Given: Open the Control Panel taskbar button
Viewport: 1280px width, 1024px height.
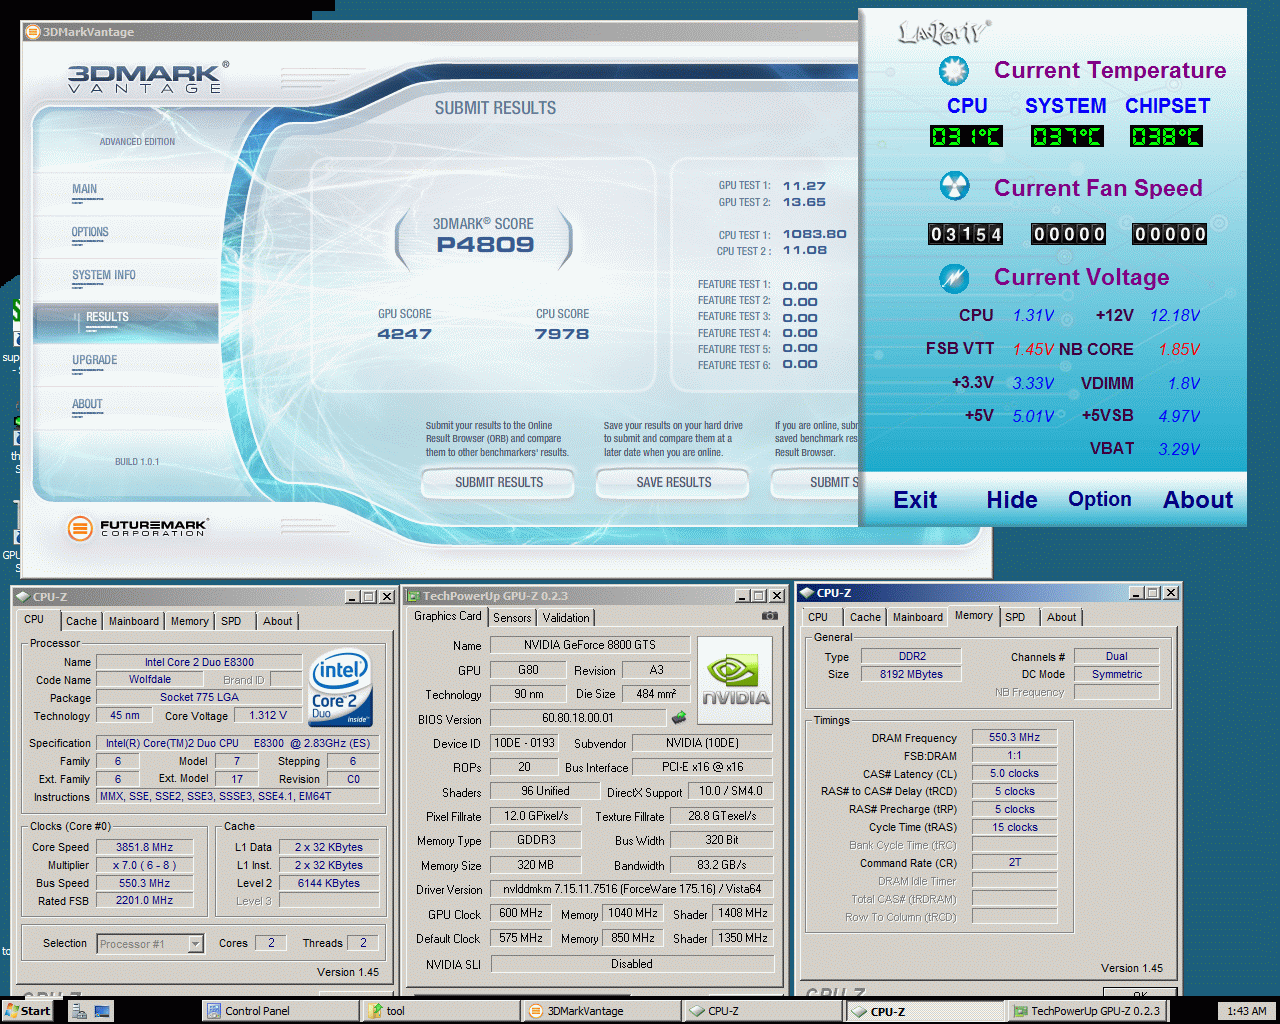Looking at the screenshot, I should [x=279, y=1011].
